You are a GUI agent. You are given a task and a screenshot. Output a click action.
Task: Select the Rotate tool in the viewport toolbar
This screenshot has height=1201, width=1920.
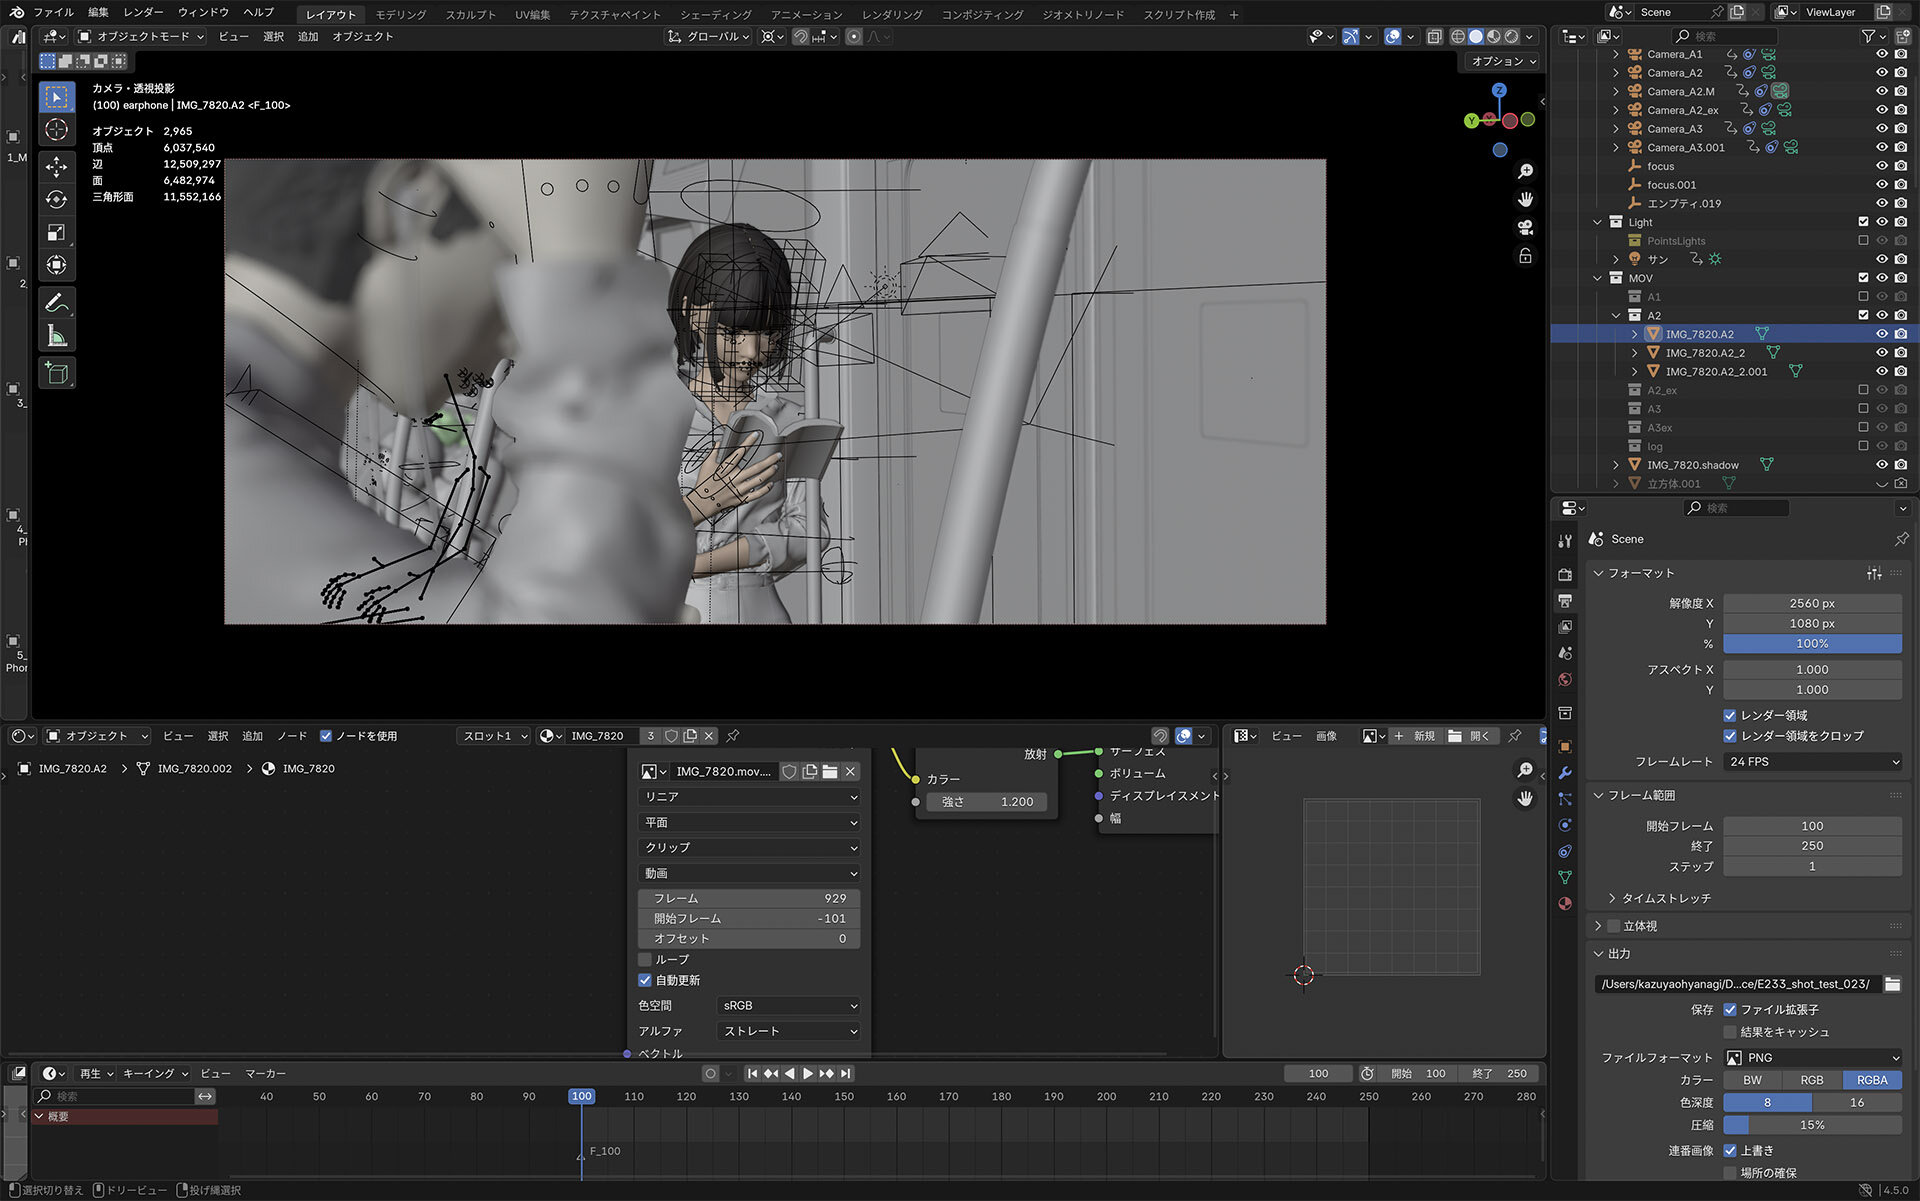[x=57, y=200]
